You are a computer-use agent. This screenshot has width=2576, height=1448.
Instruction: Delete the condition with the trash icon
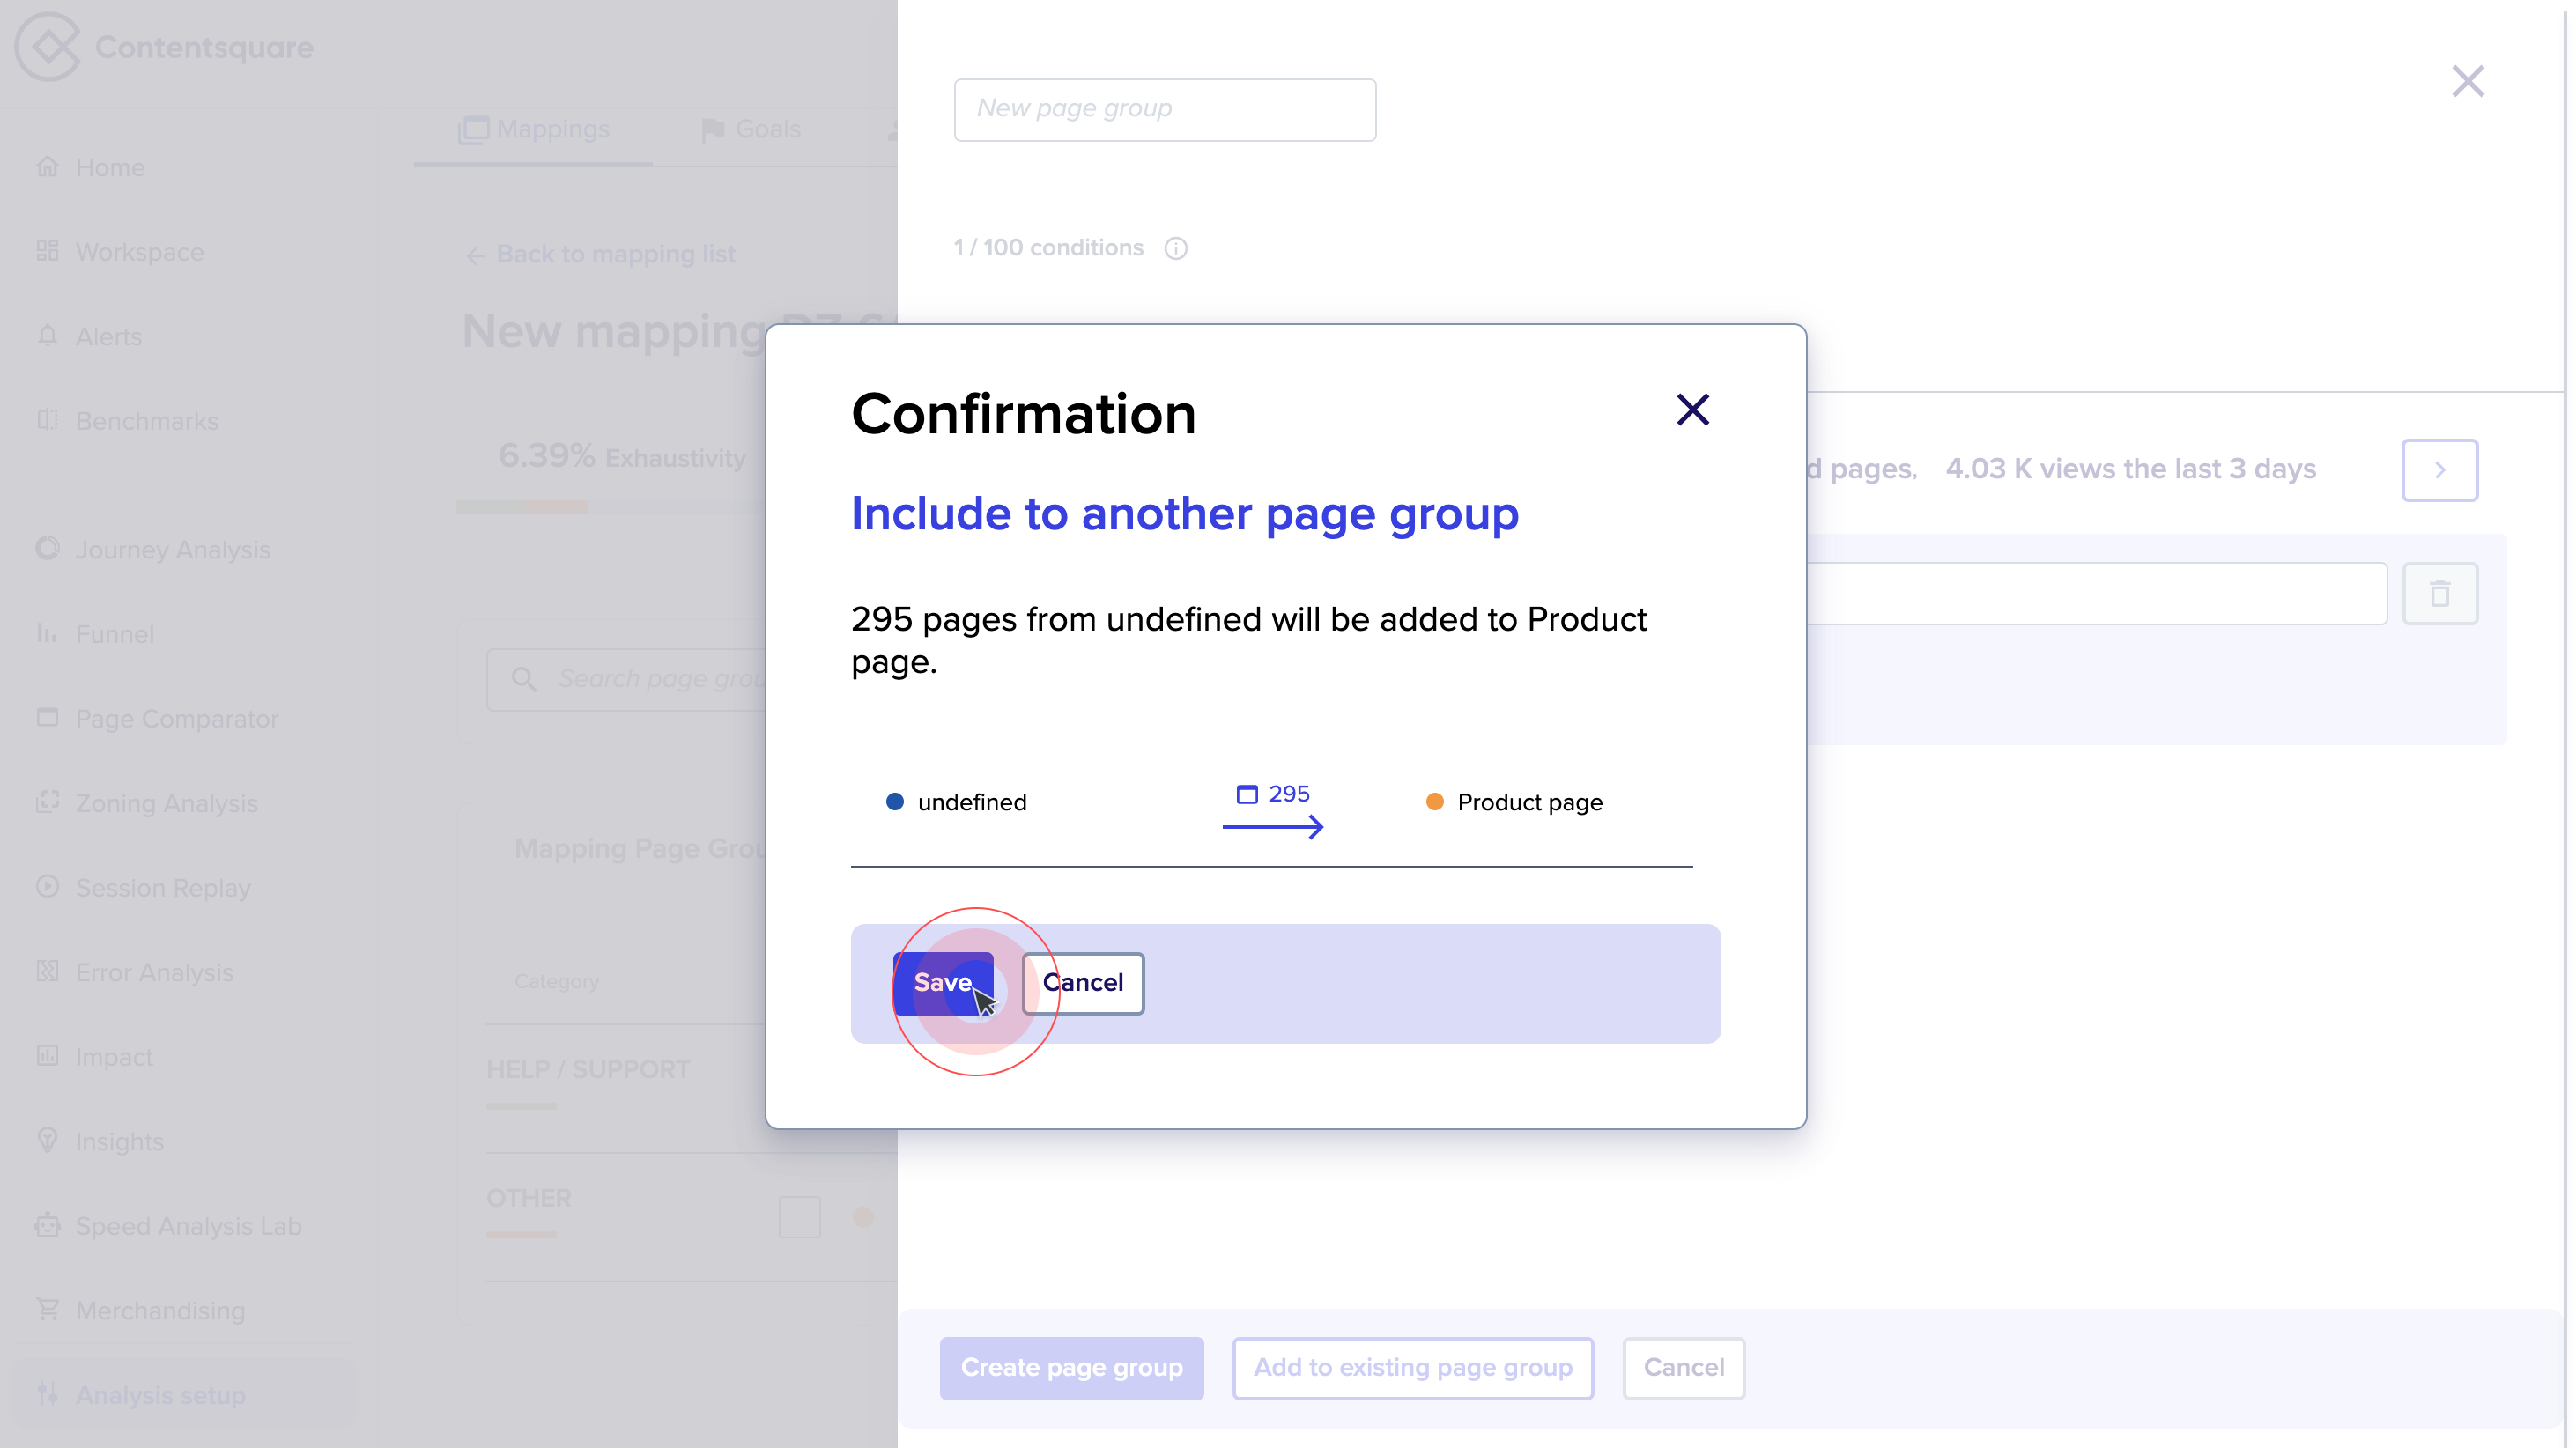(x=2441, y=593)
